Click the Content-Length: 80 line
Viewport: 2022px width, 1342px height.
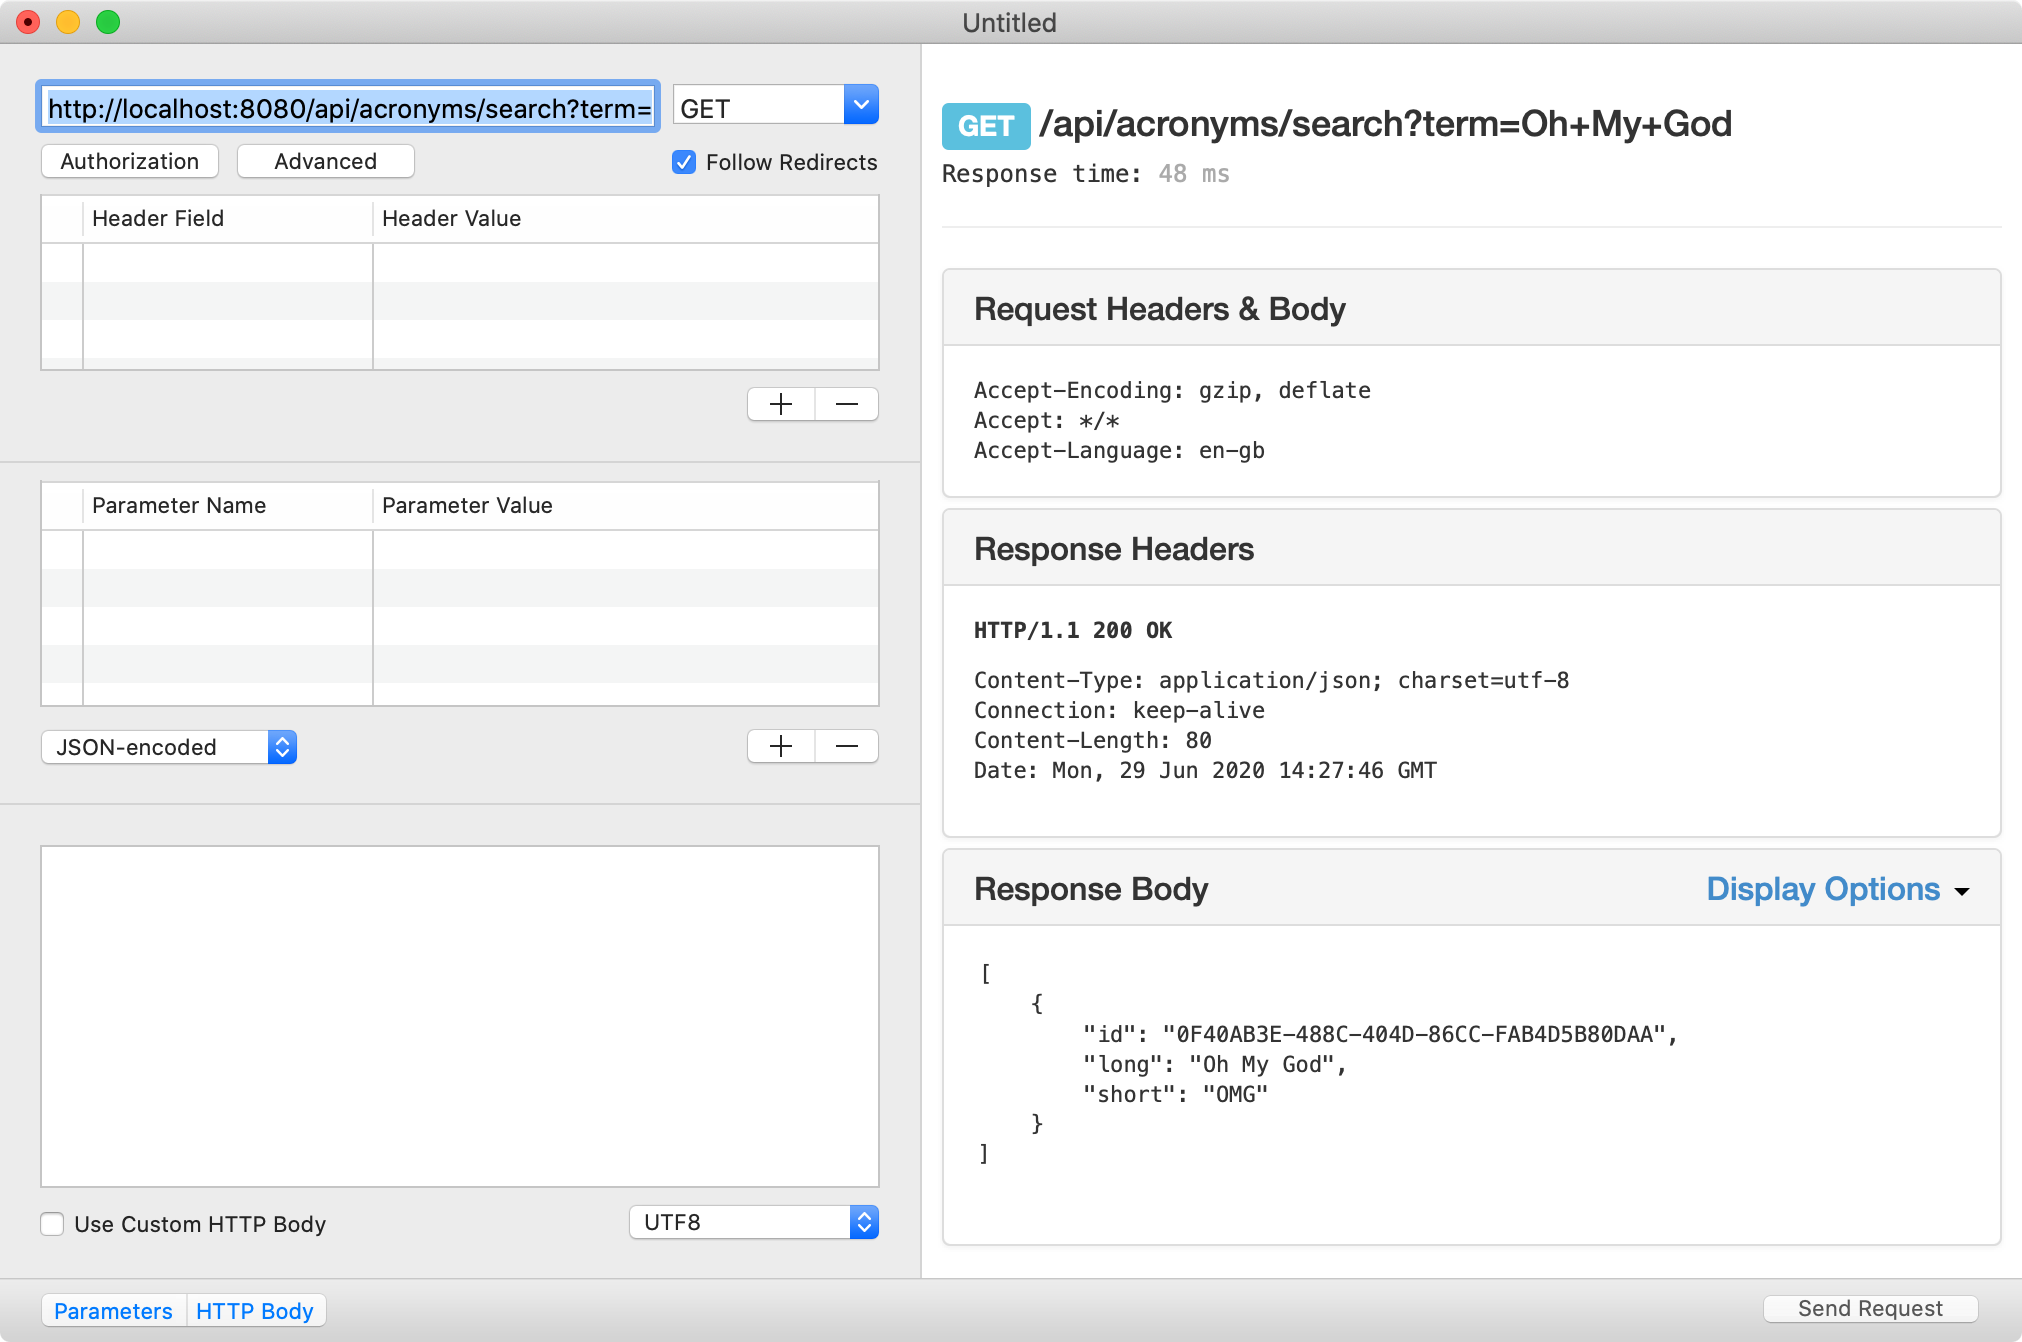[1093, 740]
